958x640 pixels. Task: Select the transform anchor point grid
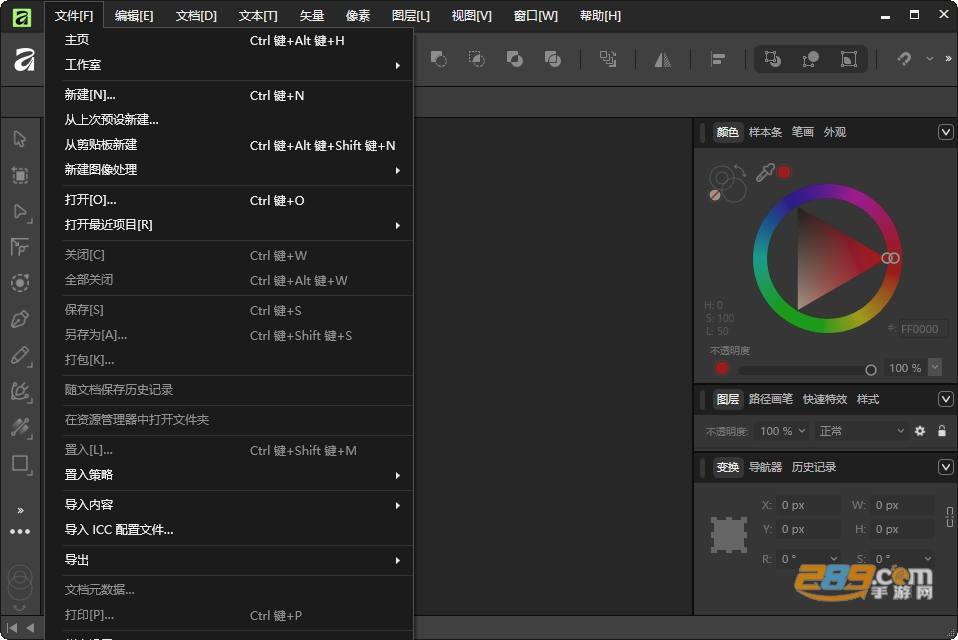[x=729, y=534]
